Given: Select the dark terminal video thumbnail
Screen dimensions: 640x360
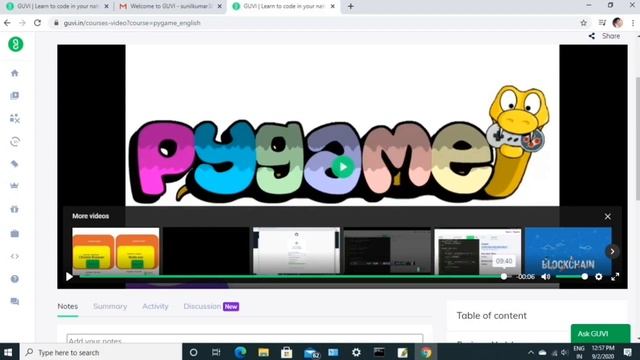Looking at the screenshot, I should coord(387,251).
